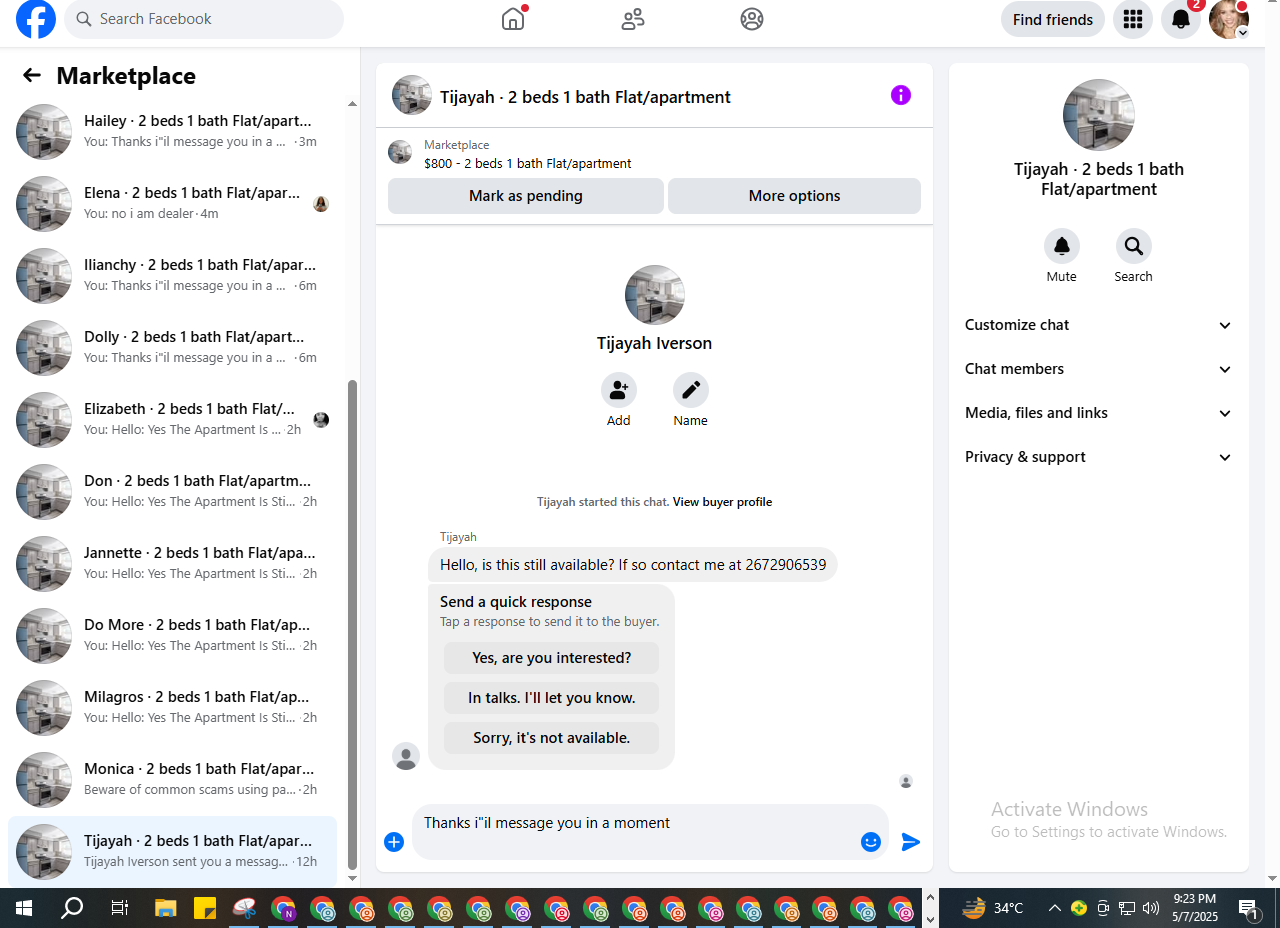This screenshot has height=928, width=1280.
Task: Click the listing thumbnail in chat header
Action: click(412, 95)
